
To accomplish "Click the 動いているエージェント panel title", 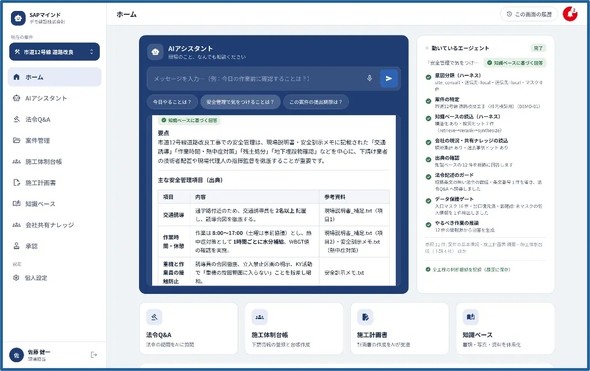I will [460, 48].
